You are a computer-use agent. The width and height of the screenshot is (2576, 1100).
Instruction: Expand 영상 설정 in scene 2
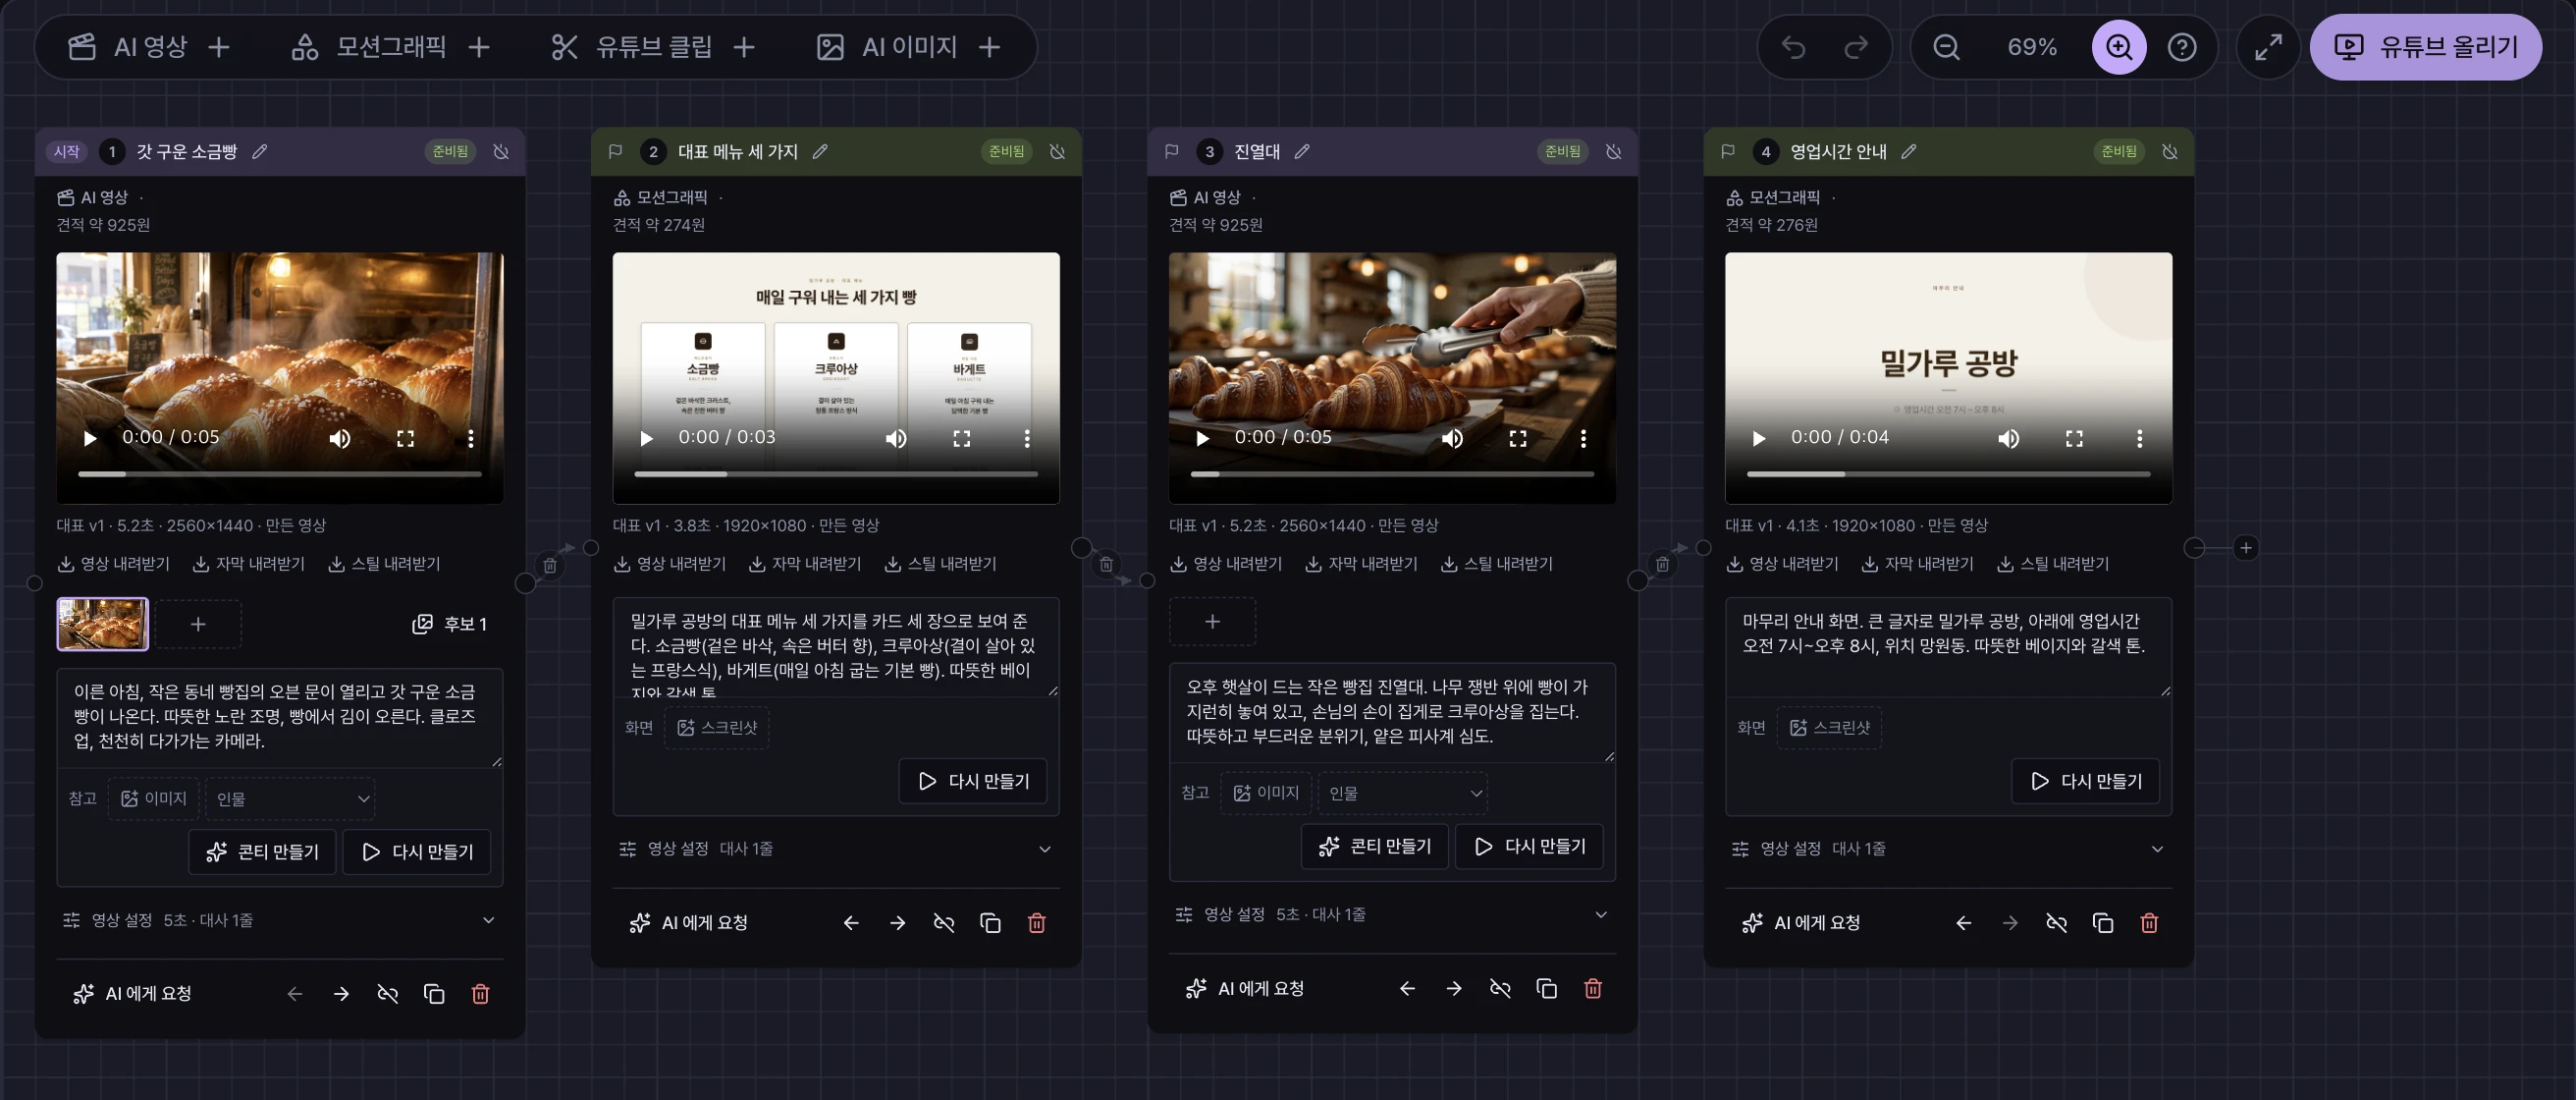point(836,848)
